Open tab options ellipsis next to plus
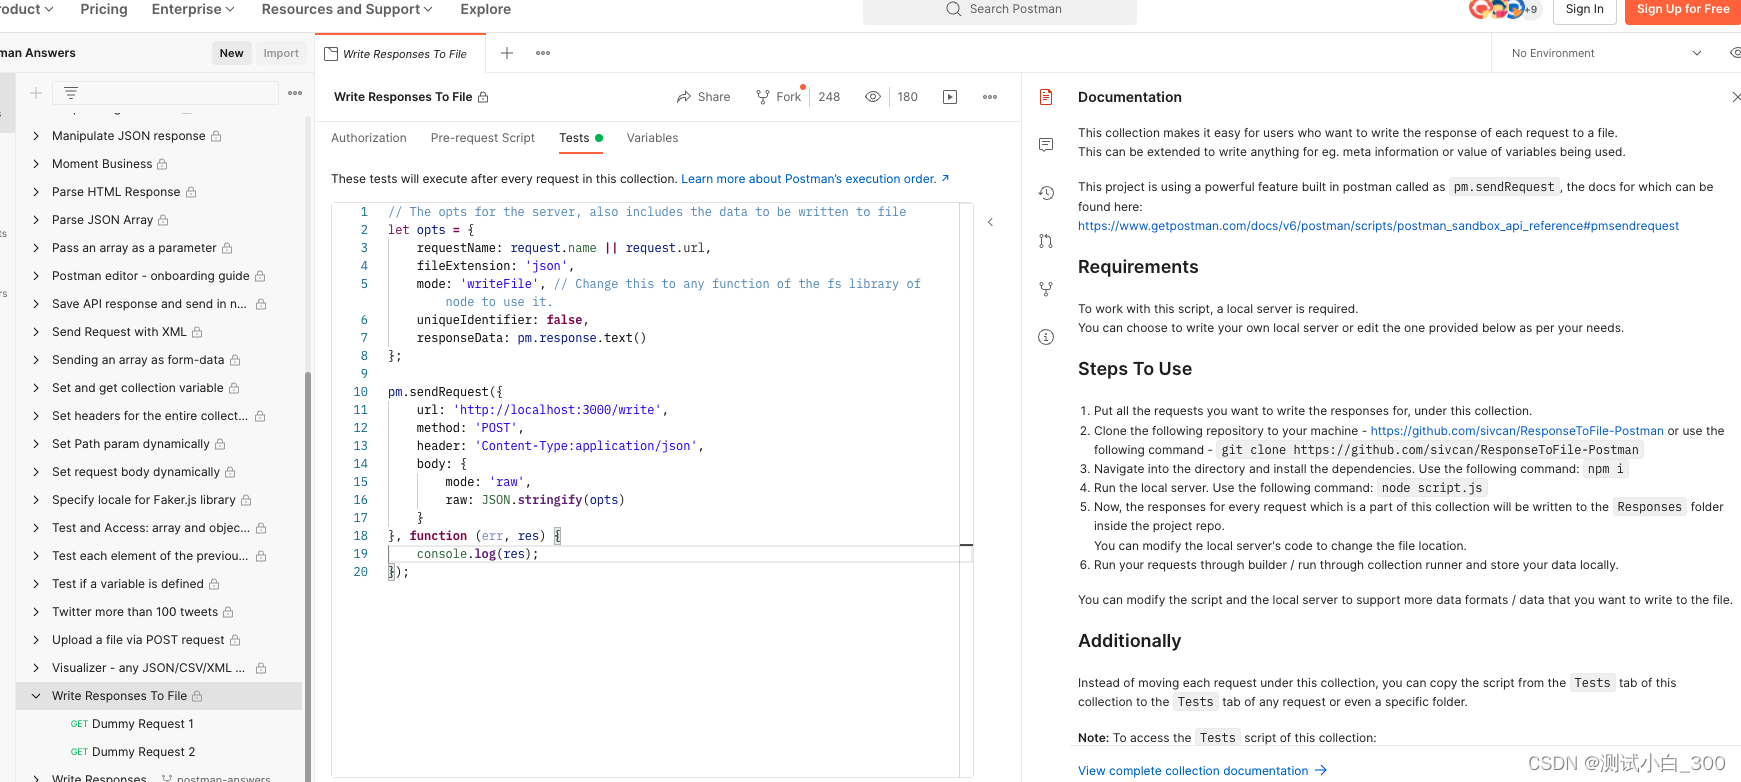Screen dimensions: 1741x782 coord(543,53)
